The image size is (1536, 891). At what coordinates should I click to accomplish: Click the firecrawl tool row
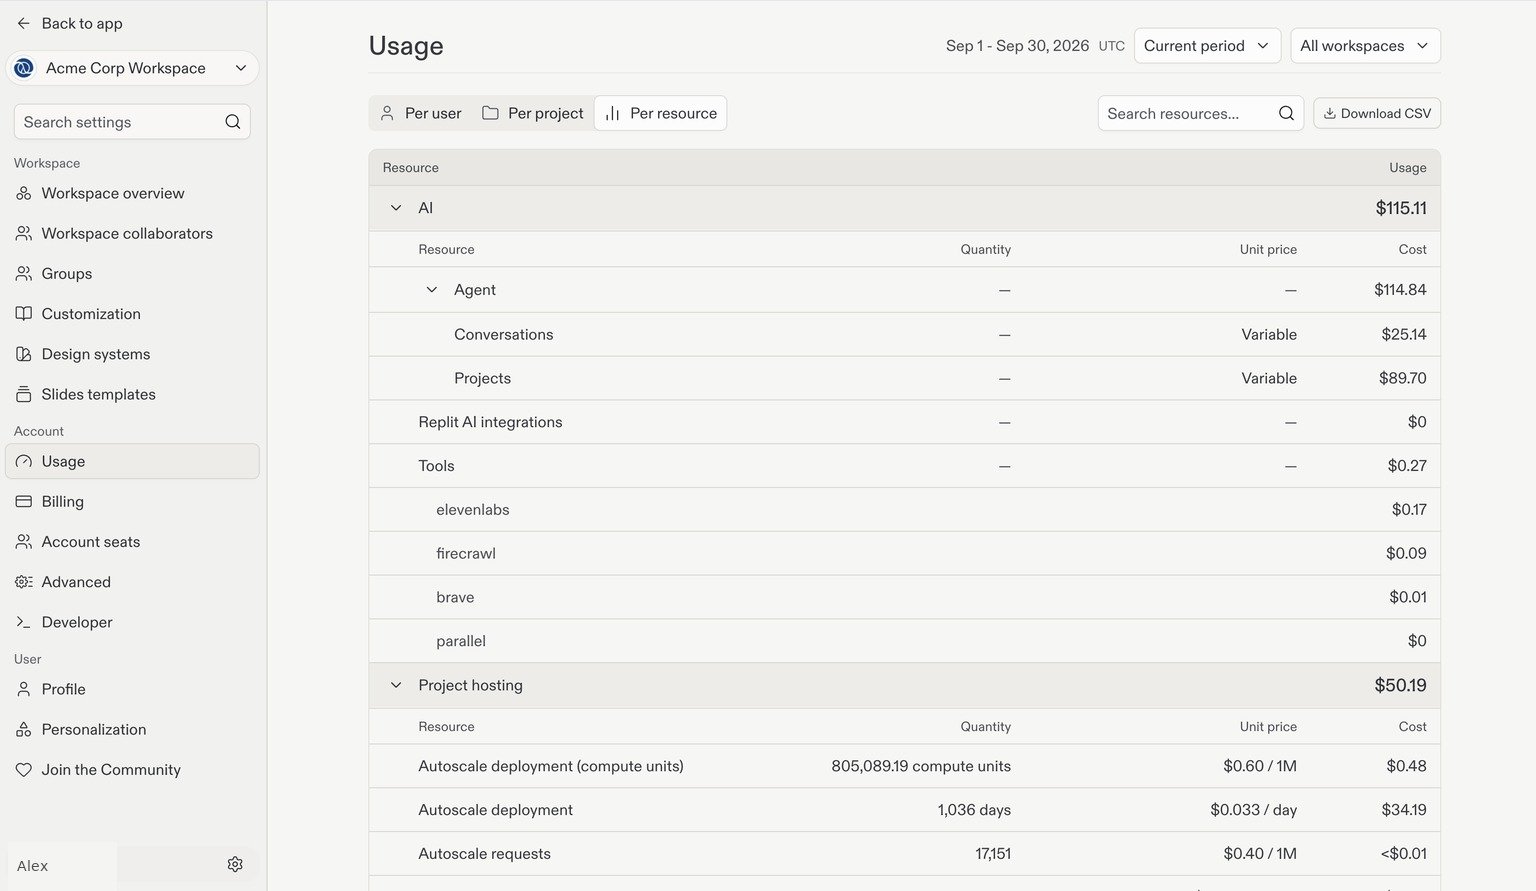904,553
